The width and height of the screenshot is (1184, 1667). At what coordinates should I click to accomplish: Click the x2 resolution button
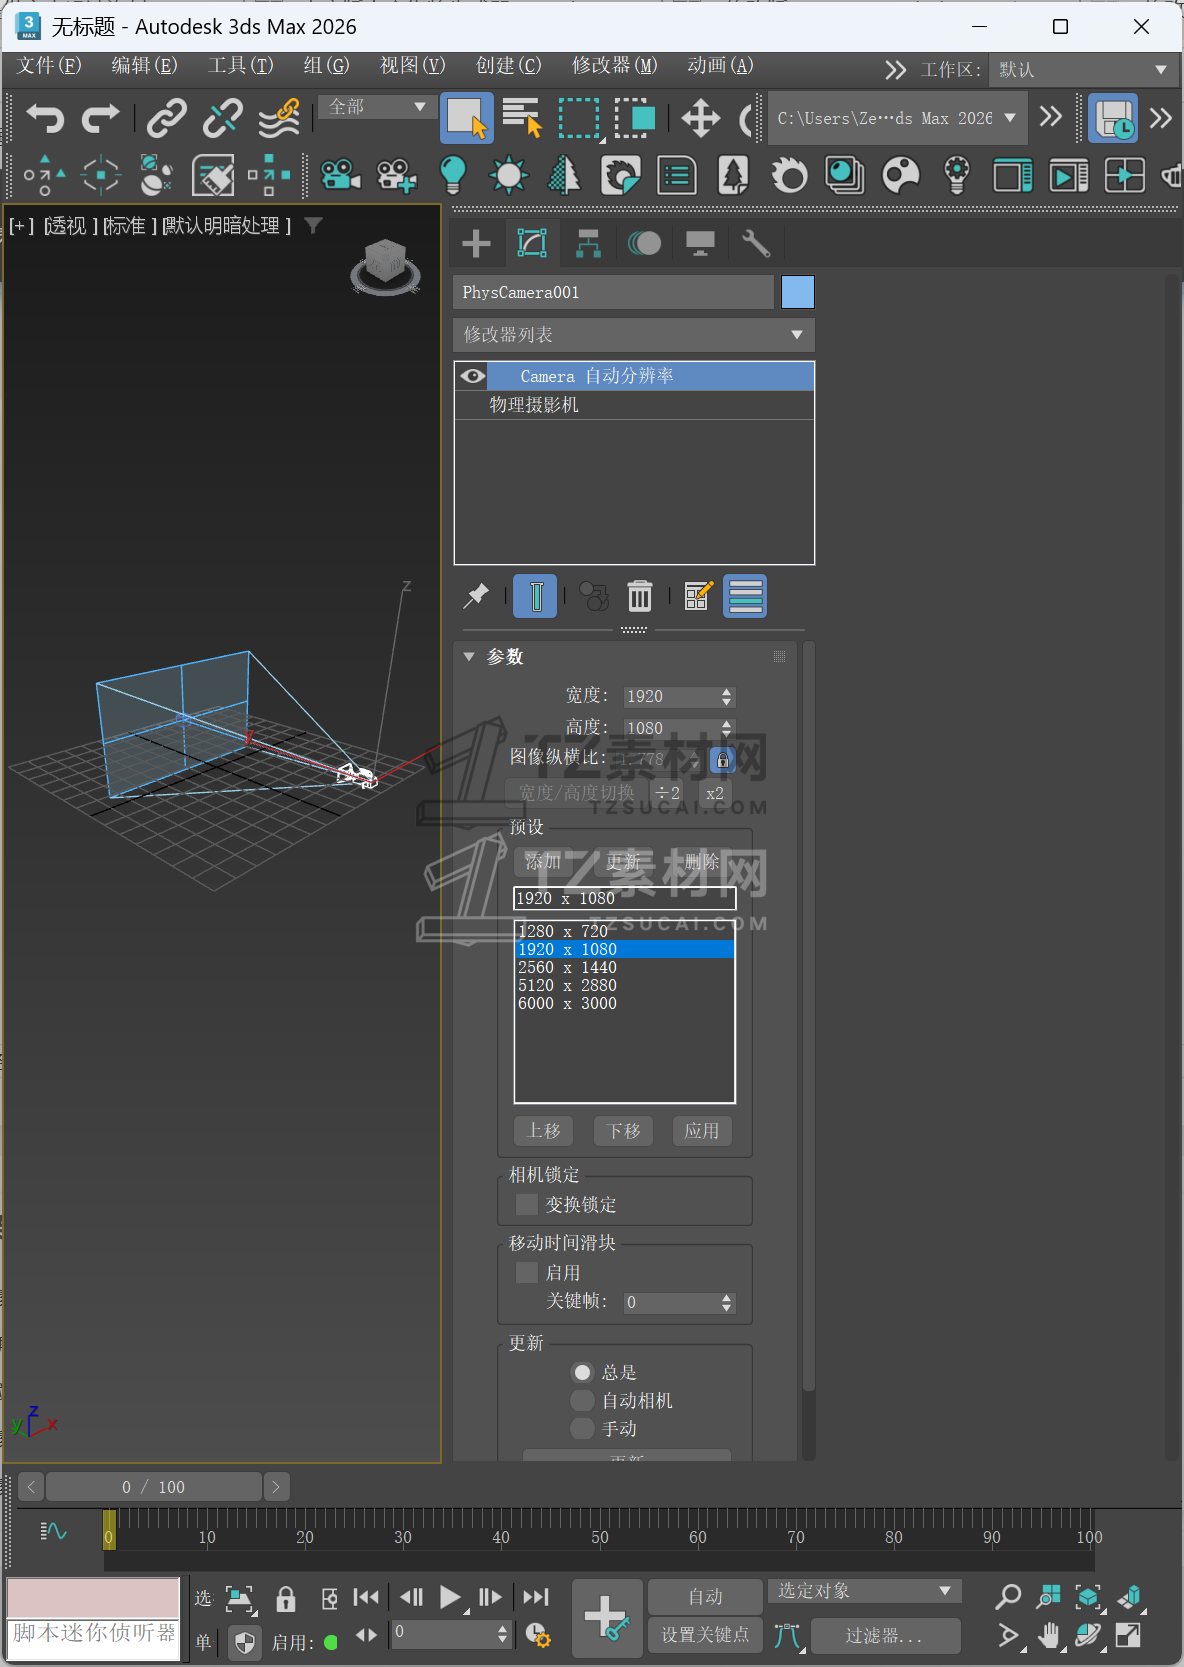click(715, 793)
